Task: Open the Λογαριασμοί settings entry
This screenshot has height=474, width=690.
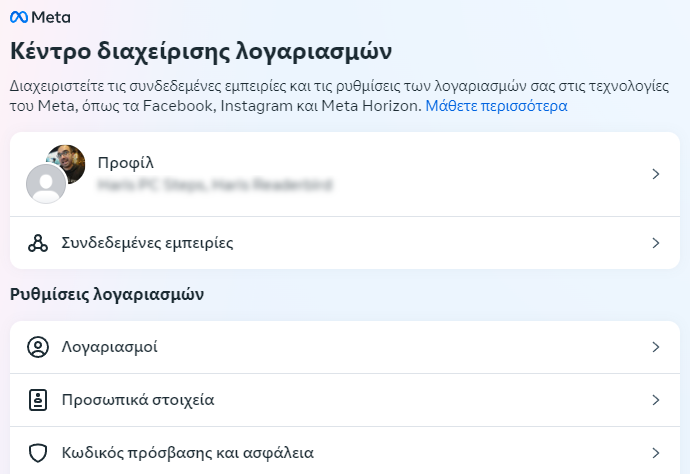Action: pyautogui.click(x=345, y=347)
